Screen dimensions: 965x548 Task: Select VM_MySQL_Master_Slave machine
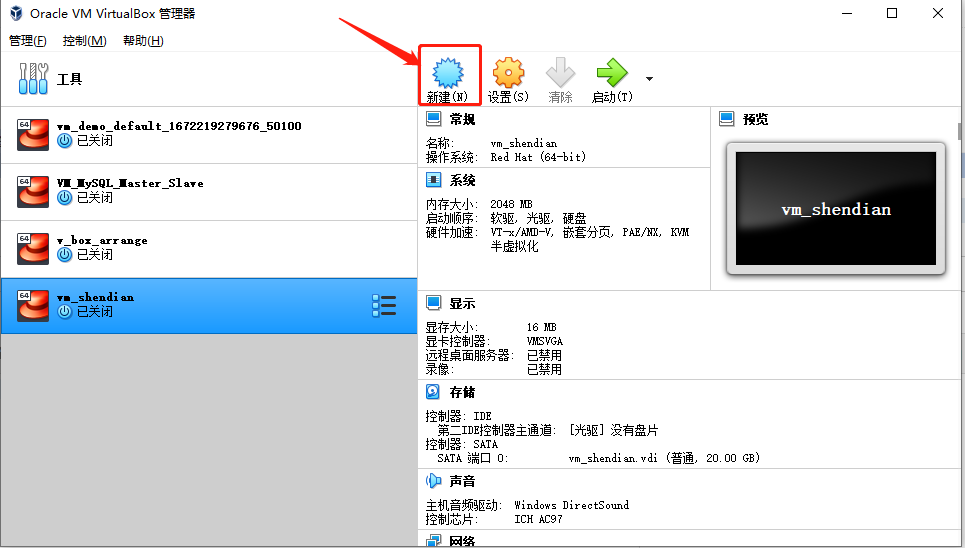tap(209, 192)
